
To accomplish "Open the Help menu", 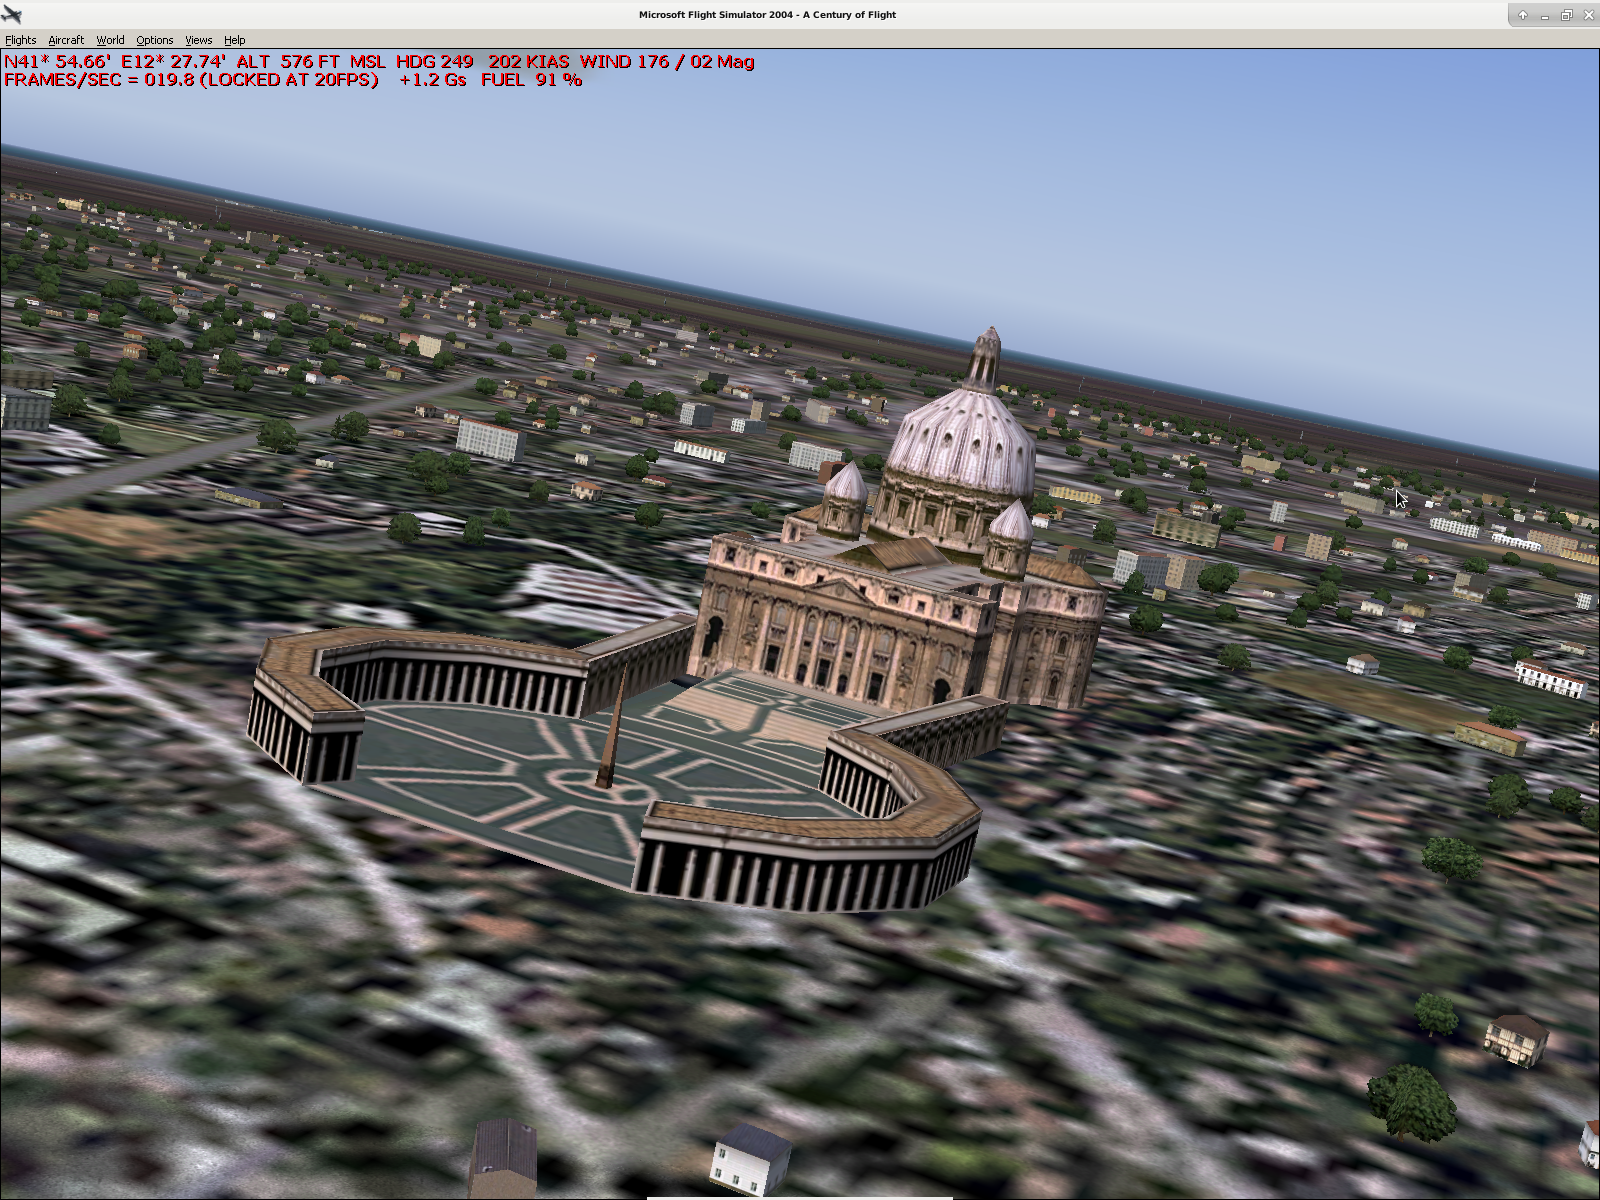I will click(234, 40).
